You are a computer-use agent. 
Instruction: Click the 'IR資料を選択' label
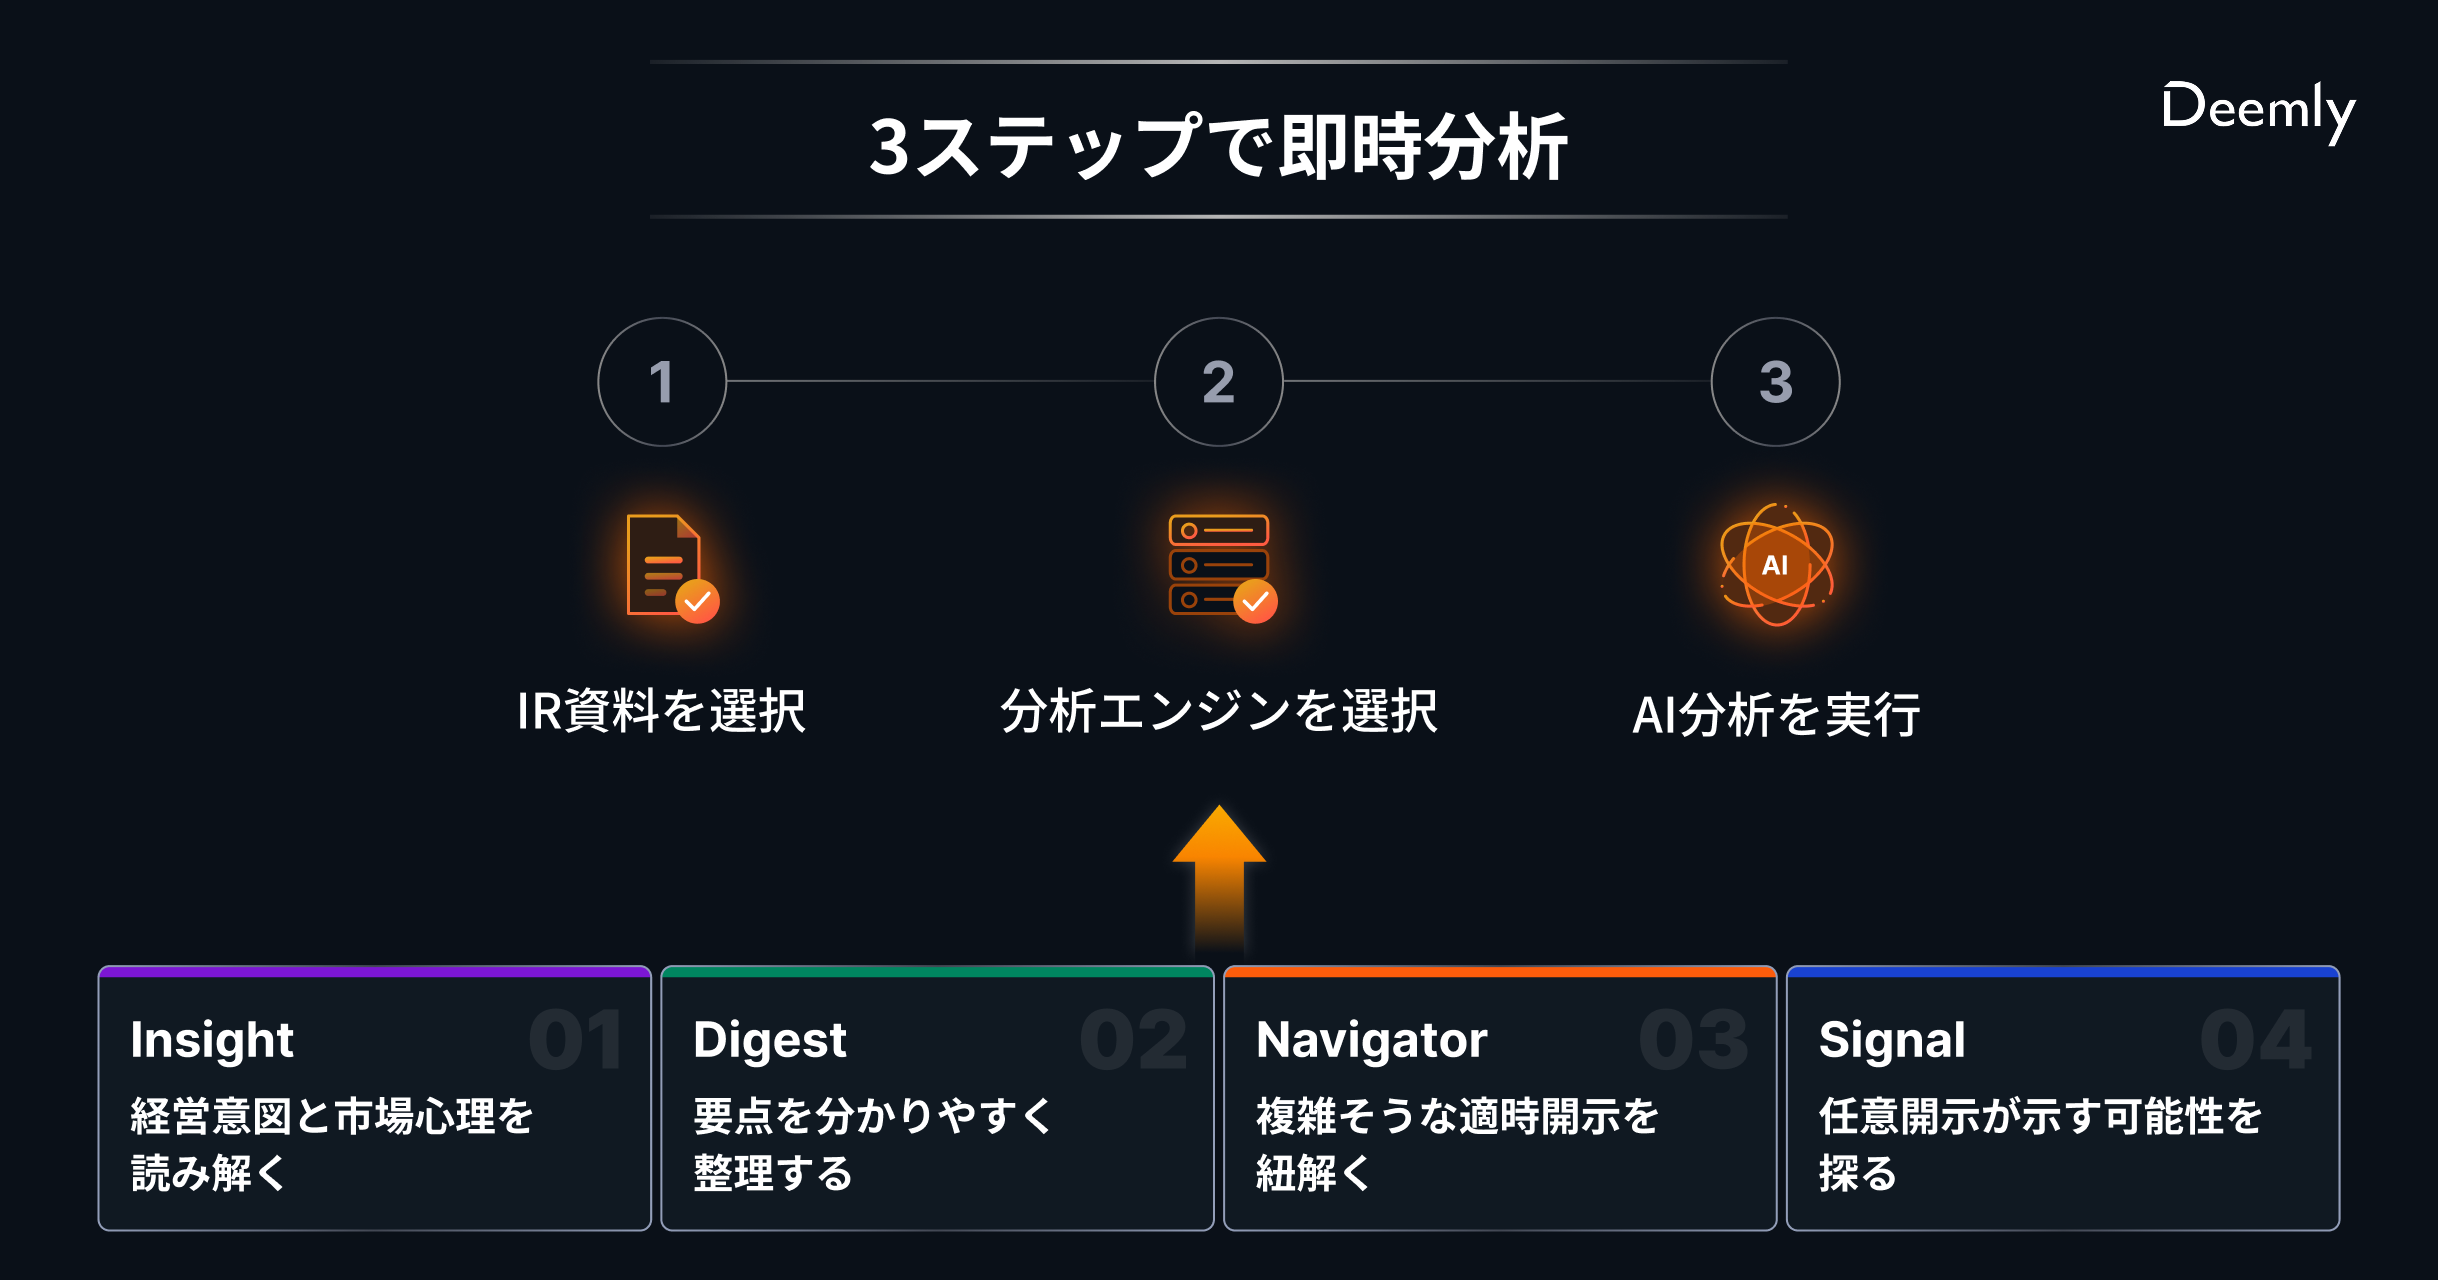[x=661, y=711]
